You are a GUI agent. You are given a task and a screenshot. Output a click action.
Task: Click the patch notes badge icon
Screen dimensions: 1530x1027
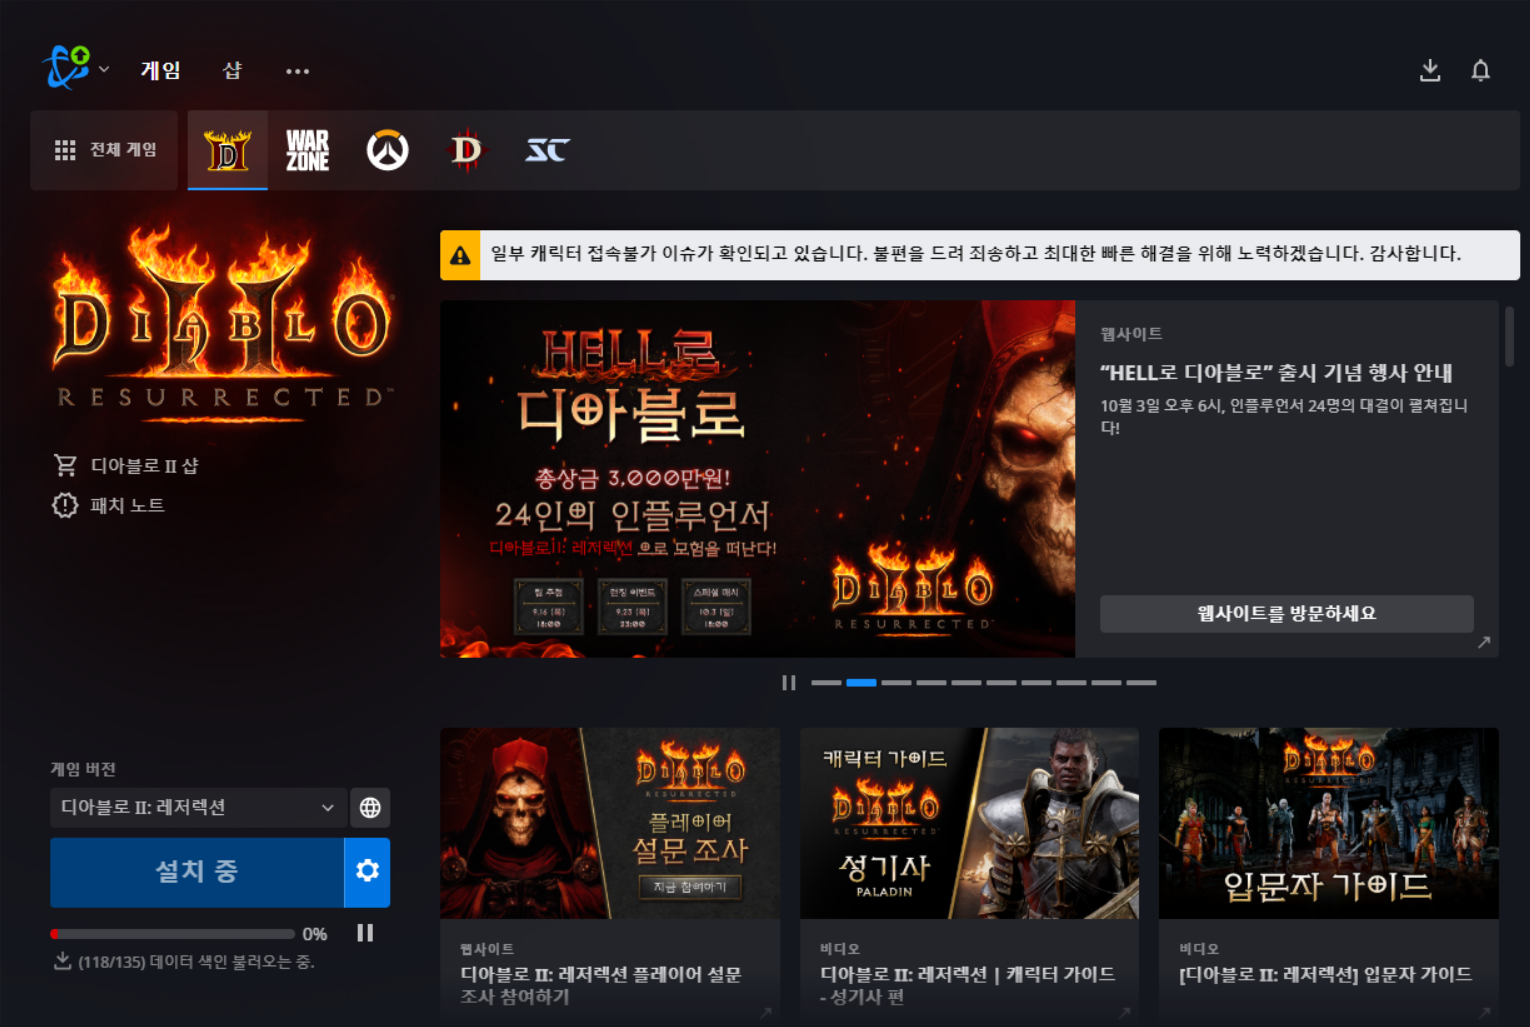click(x=65, y=505)
